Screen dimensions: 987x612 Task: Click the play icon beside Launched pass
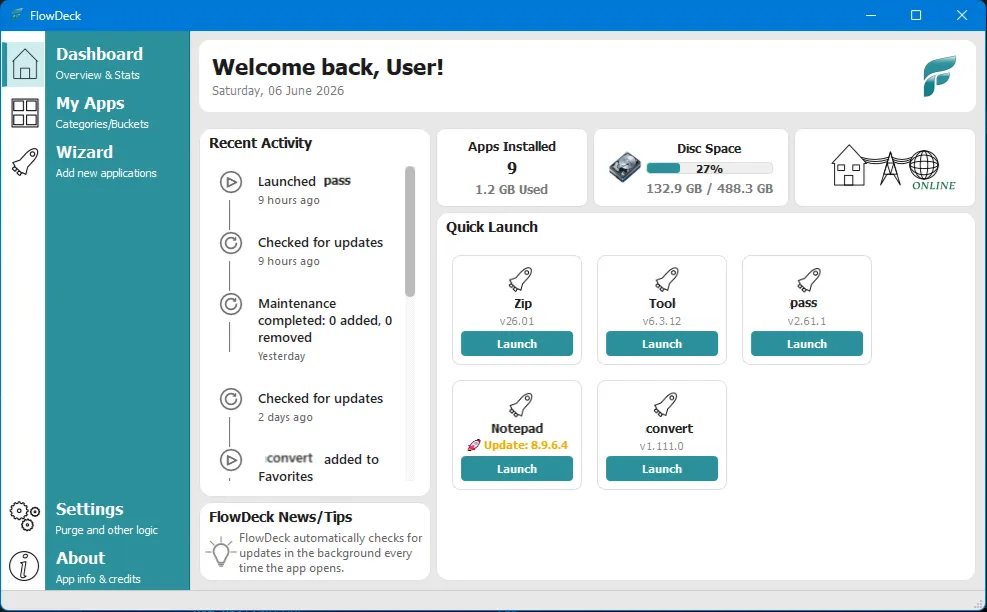point(231,182)
